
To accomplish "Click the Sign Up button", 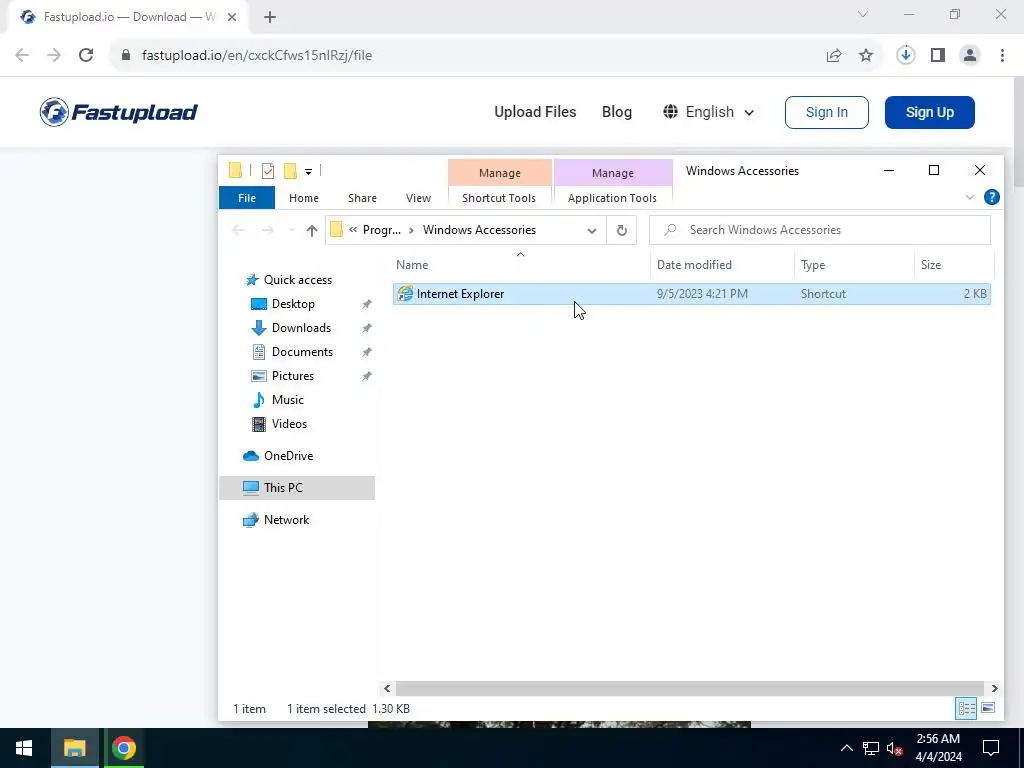I will click(x=929, y=112).
